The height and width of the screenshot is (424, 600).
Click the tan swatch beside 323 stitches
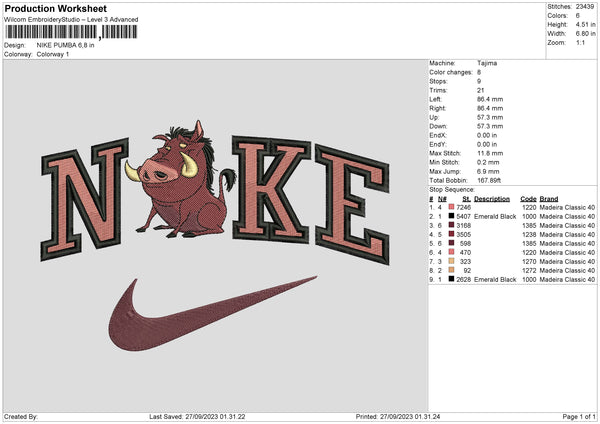pos(452,261)
